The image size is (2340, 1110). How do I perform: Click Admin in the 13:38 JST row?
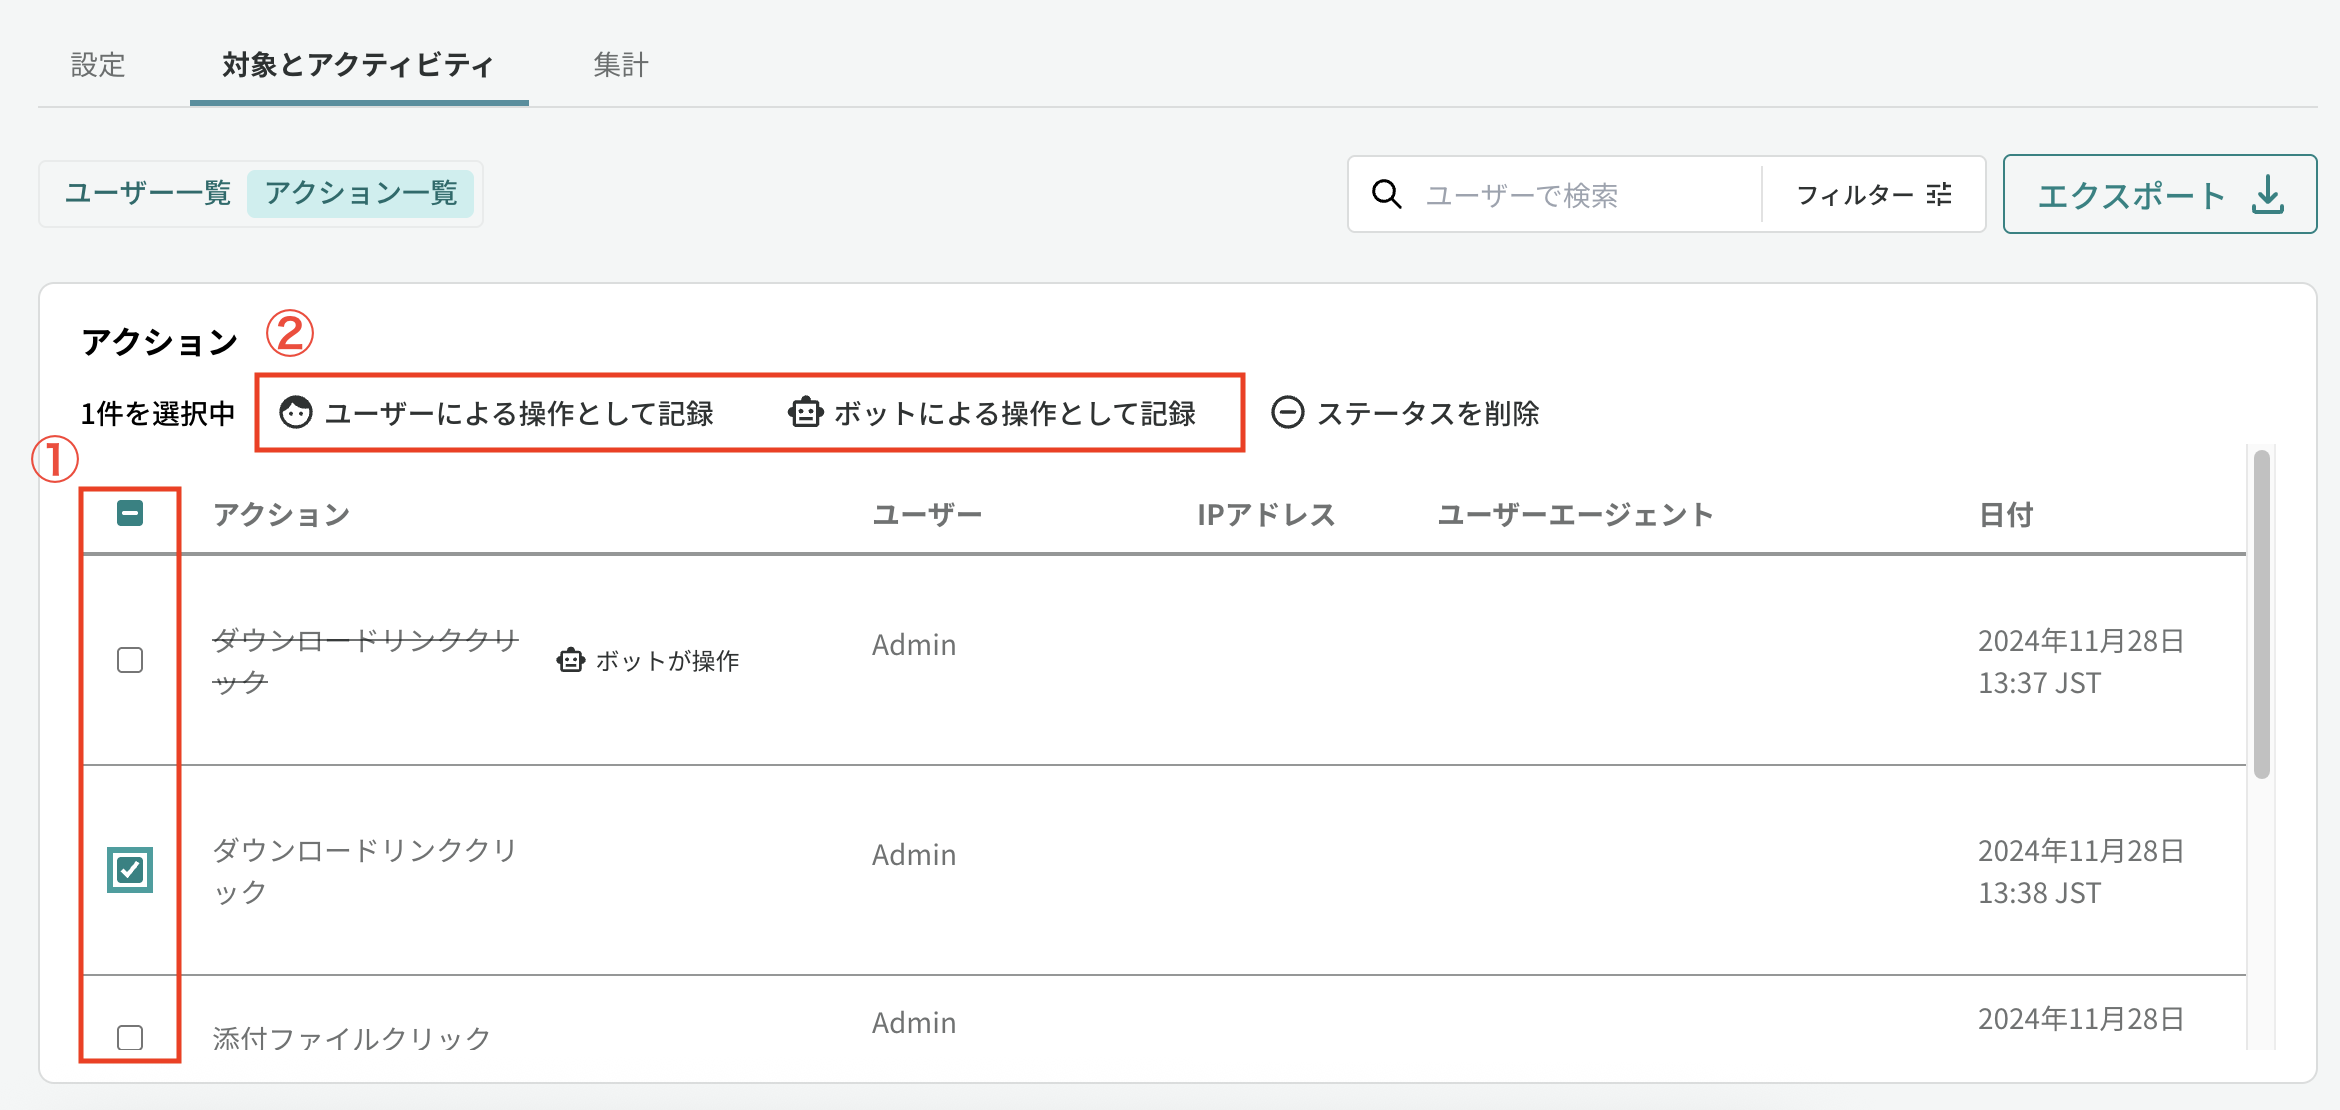914,855
